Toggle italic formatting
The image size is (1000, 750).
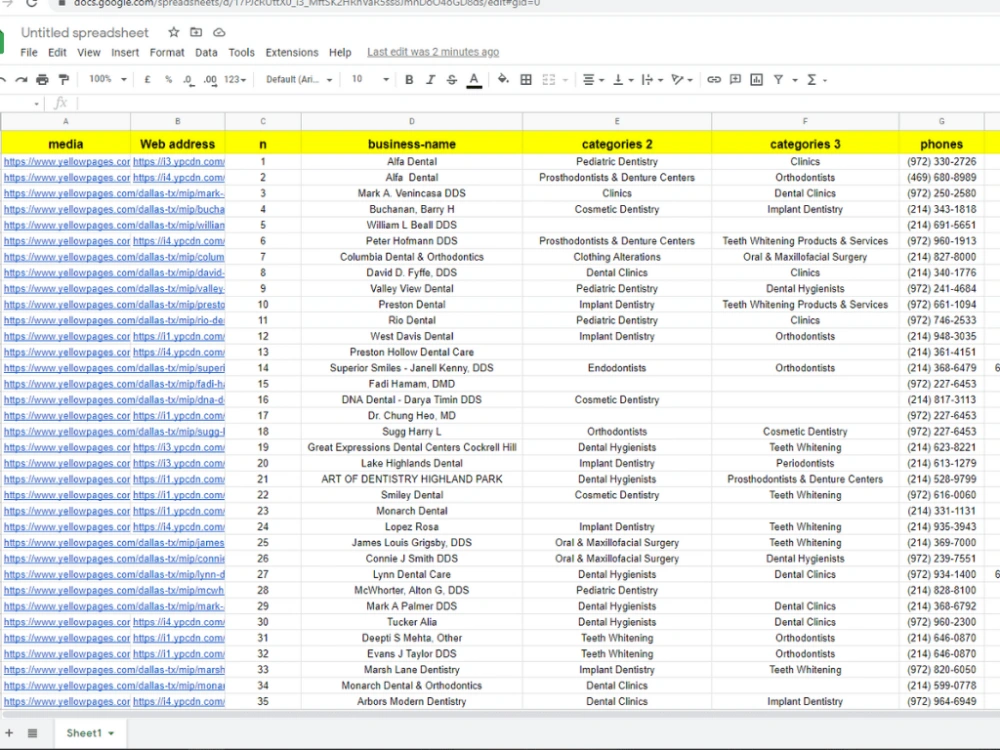[x=430, y=80]
